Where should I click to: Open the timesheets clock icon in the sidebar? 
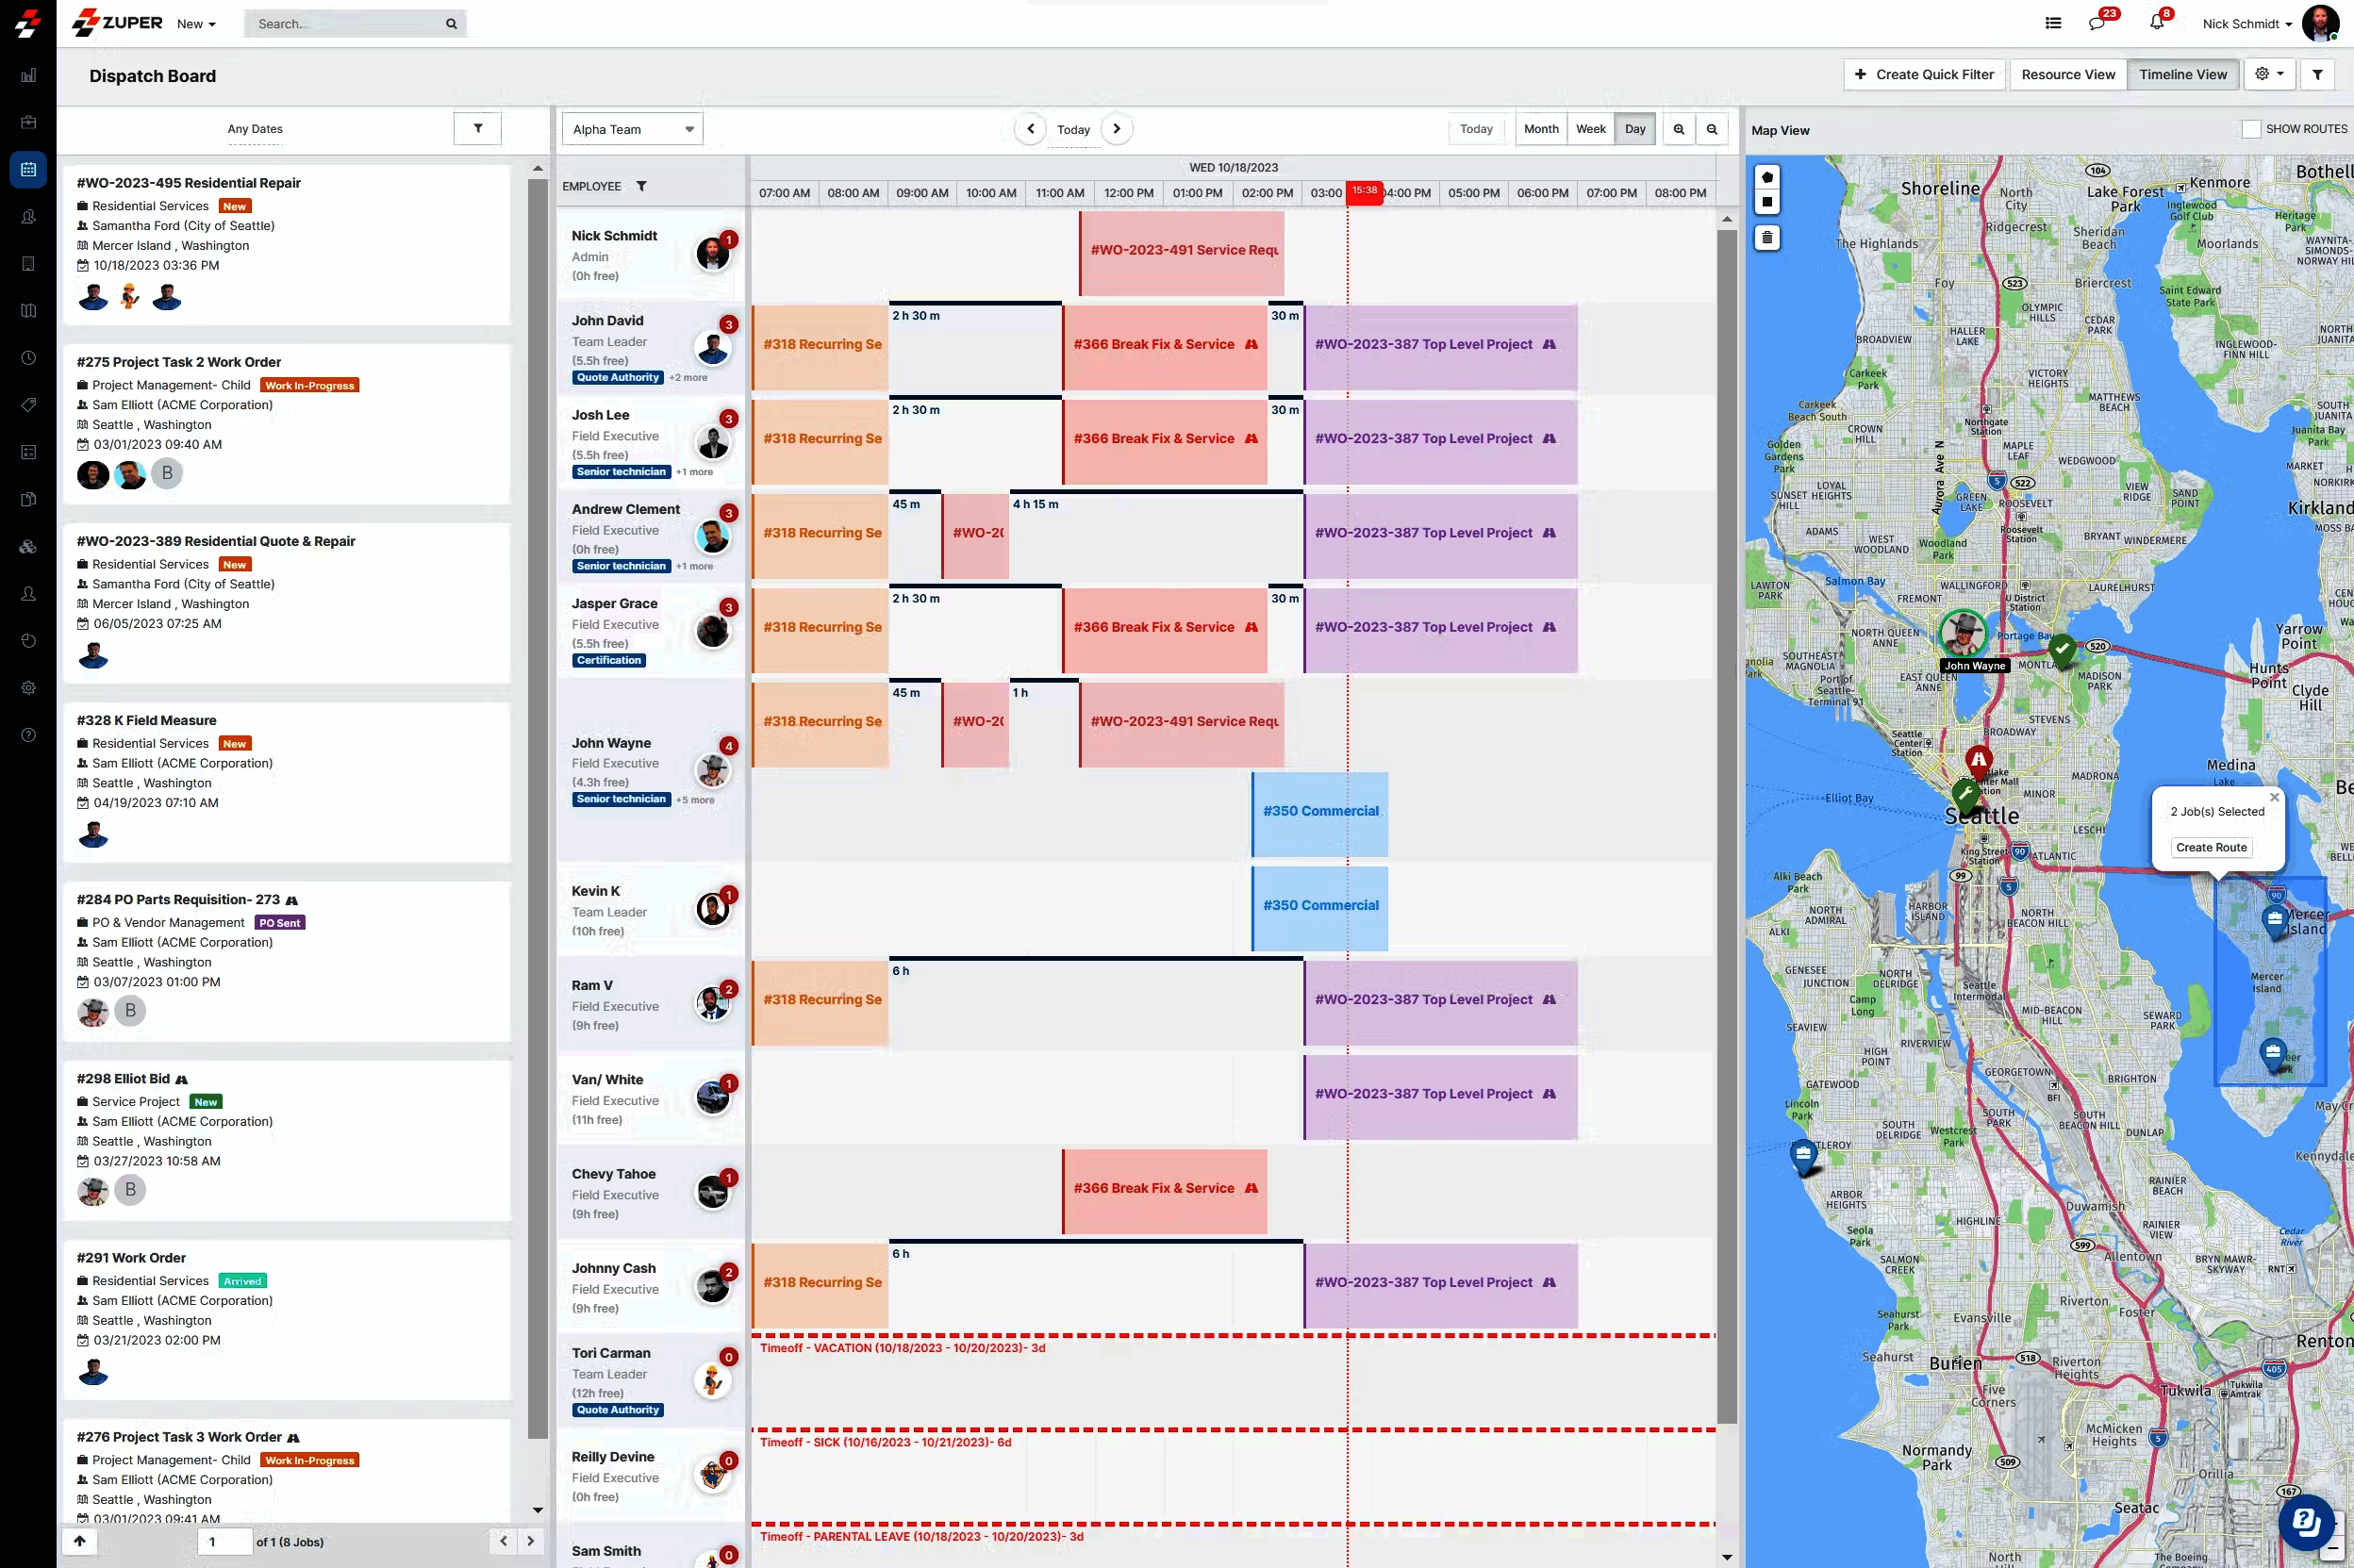click(28, 357)
